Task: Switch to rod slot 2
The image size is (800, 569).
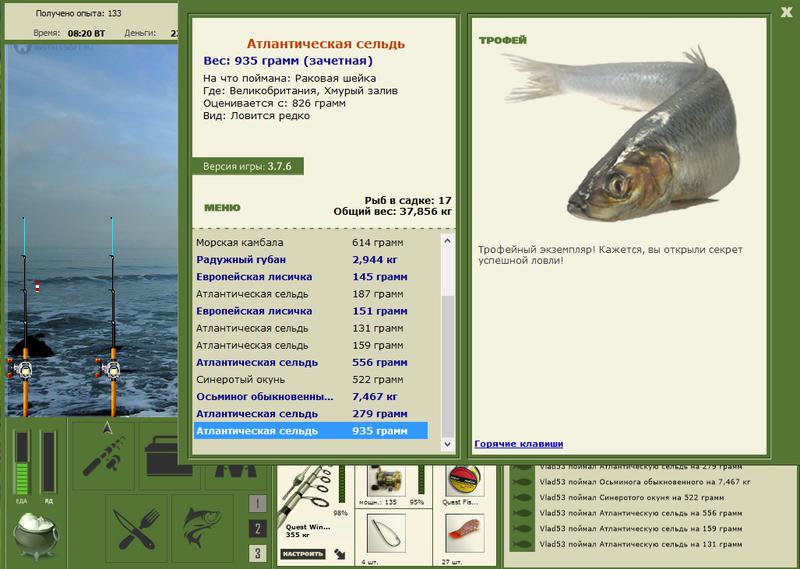Action: 258,529
